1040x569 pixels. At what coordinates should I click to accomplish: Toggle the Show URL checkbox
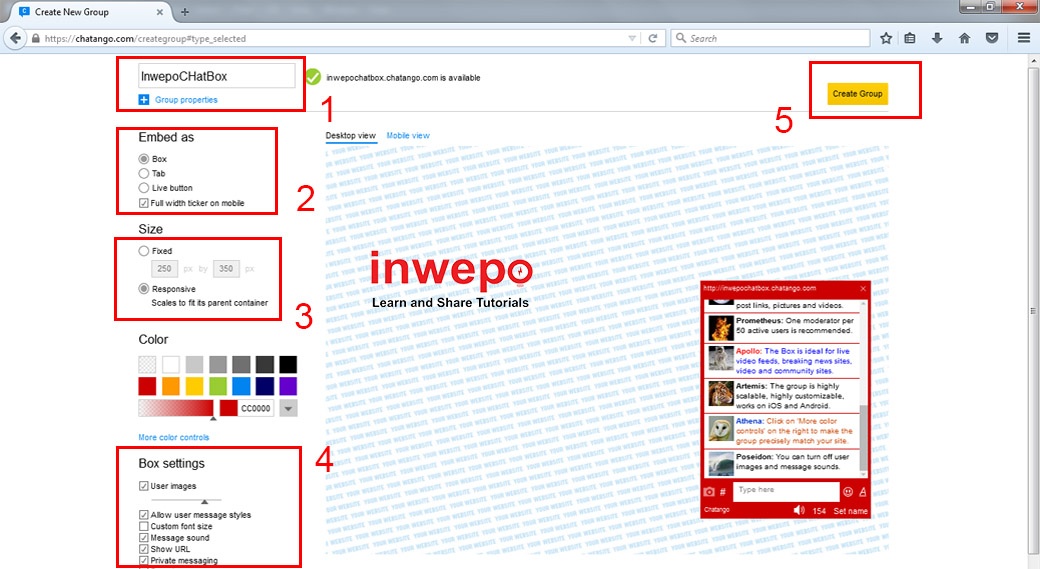(143, 549)
